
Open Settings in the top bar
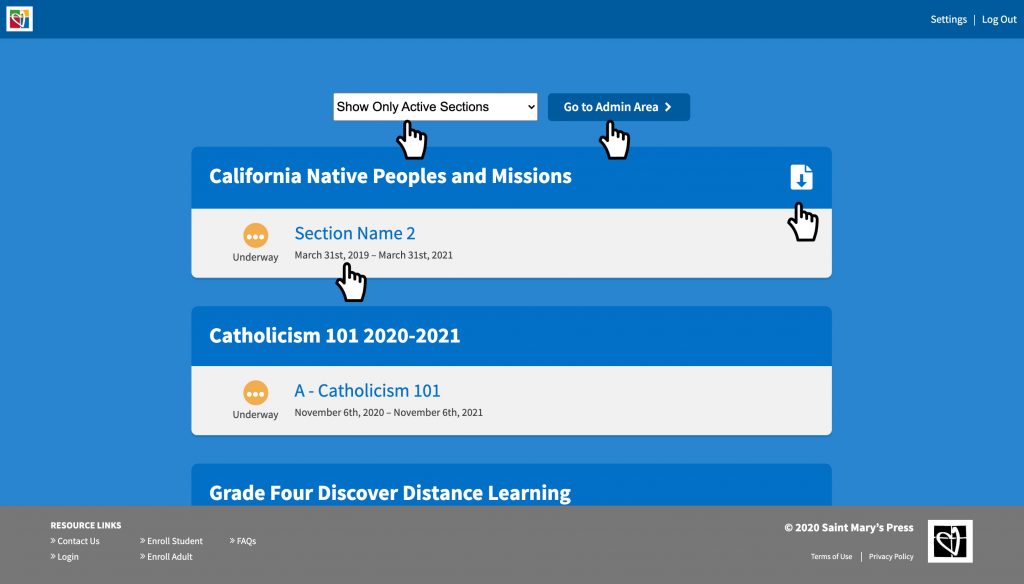tap(948, 20)
